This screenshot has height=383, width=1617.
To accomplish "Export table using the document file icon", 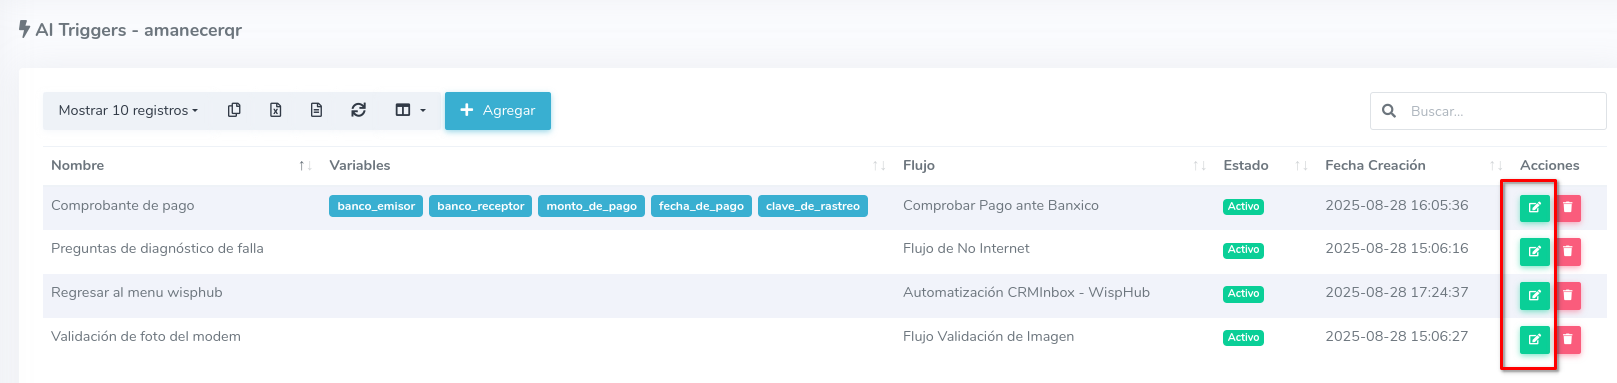I will point(316,110).
